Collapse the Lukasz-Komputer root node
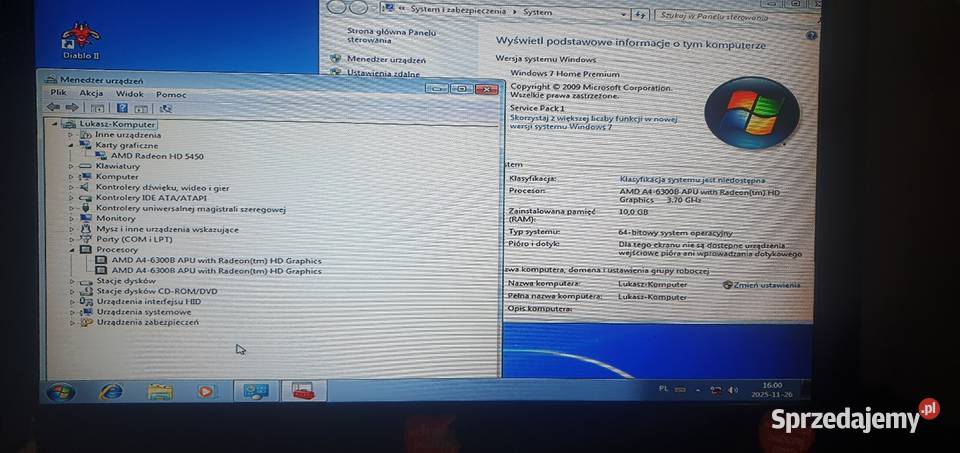This screenshot has height=453, width=960. (54, 124)
